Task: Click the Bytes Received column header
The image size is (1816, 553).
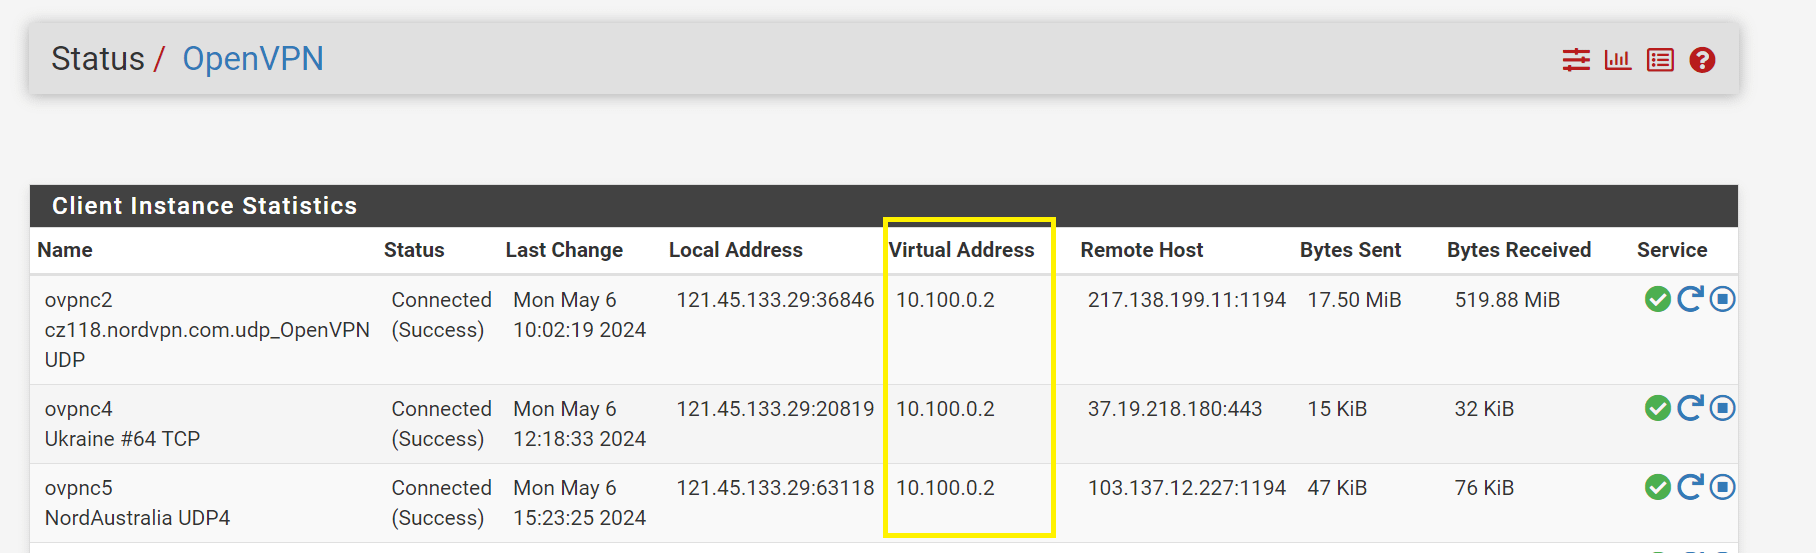Action: coord(1518,250)
